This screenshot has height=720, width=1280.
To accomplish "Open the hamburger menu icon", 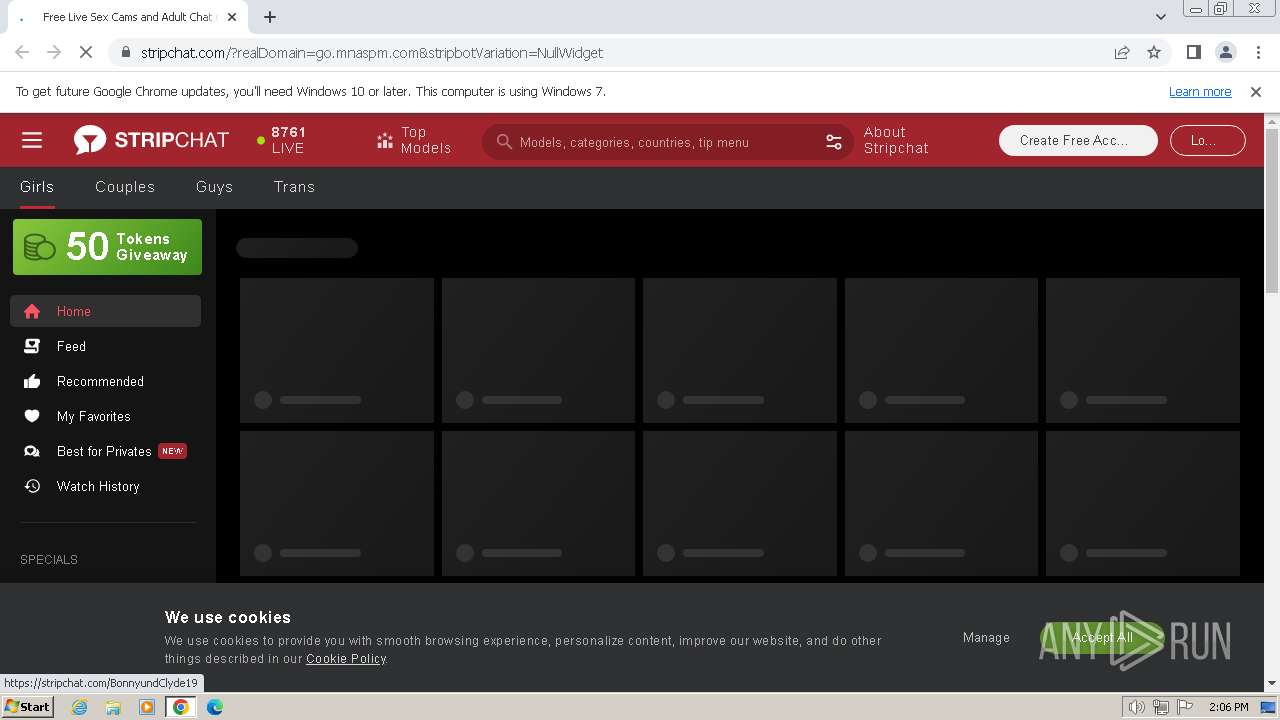I will coord(32,140).
